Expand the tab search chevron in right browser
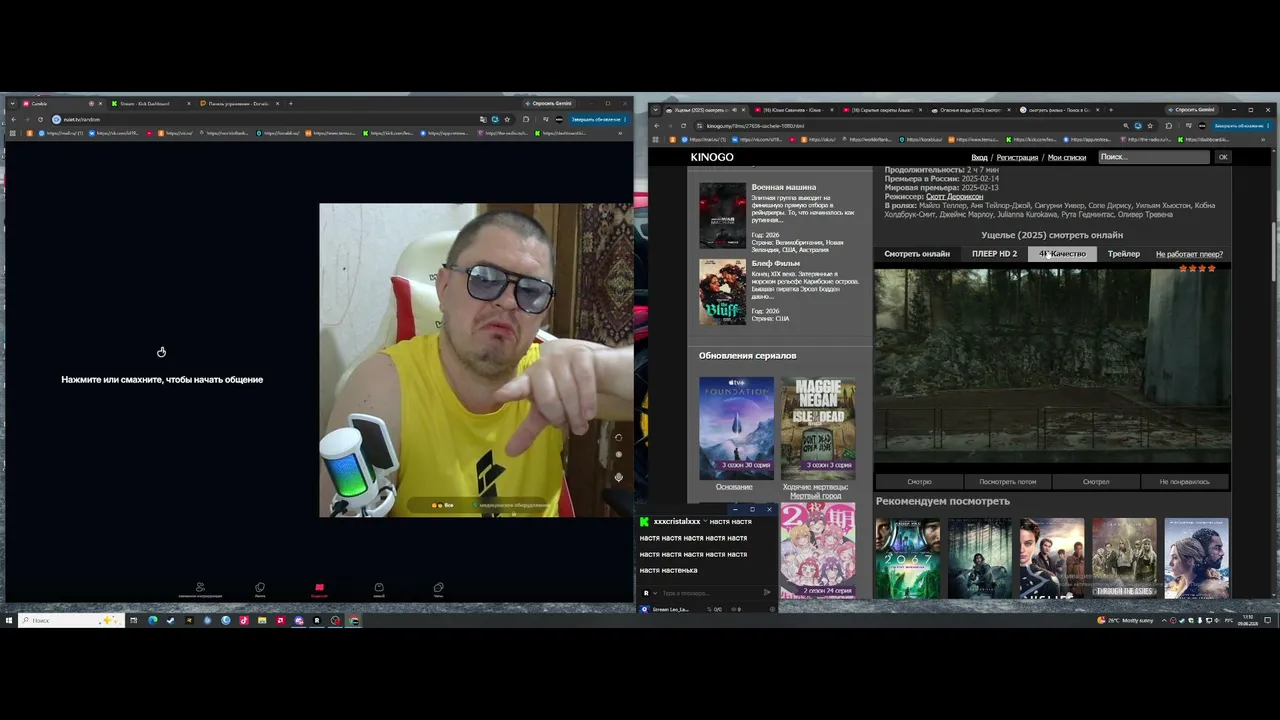 [x=654, y=110]
